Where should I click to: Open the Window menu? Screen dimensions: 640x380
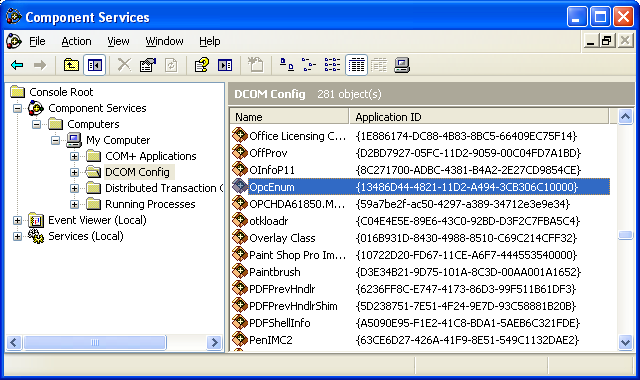(x=164, y=41)
